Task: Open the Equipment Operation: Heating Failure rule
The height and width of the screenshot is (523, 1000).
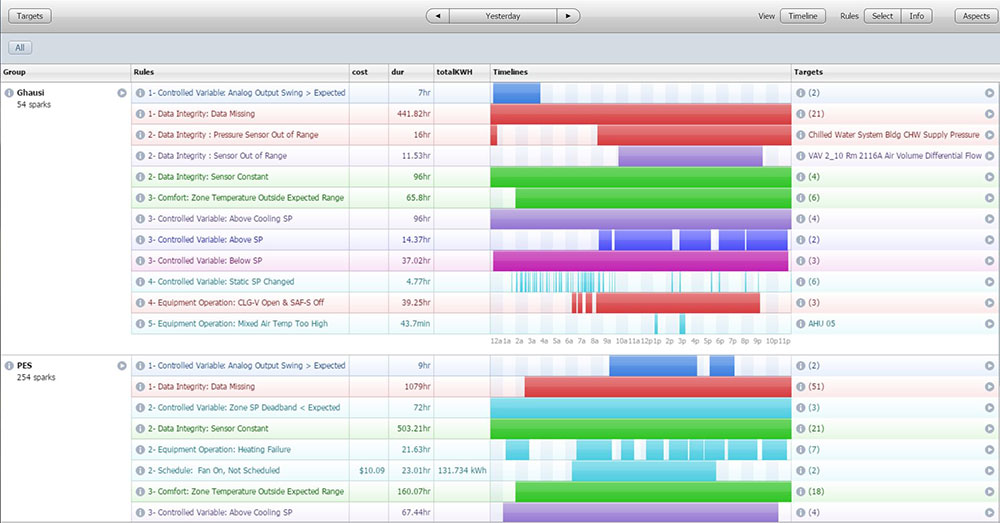Action: (219, 450)
